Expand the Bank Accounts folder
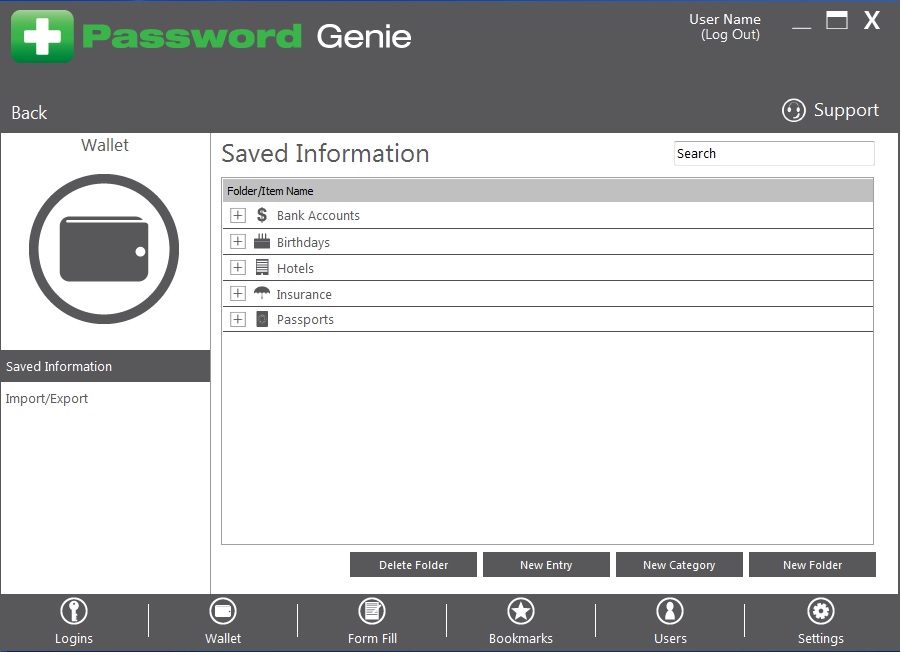The height and width of the screenshot is (652, 902). coord(238,215)
